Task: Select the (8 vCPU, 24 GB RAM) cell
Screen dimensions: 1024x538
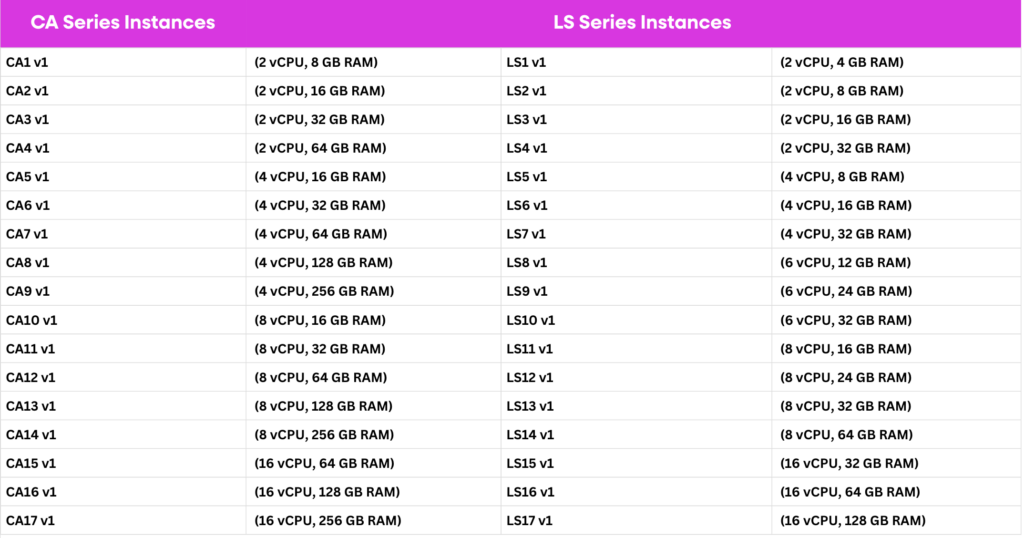Action: [845, 377]
